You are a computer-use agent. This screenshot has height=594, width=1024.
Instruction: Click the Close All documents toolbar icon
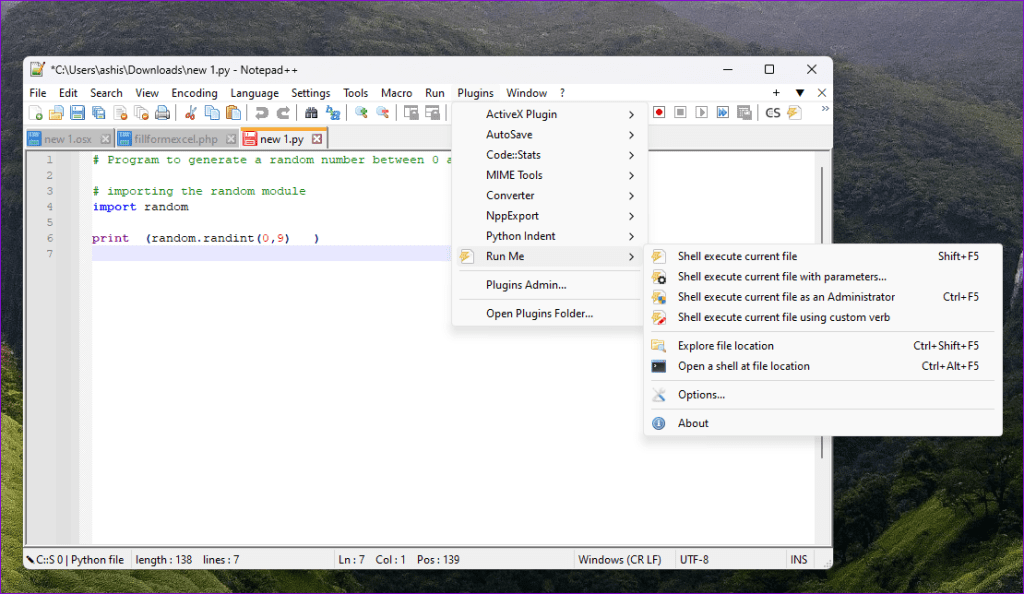tap(141, 113)
